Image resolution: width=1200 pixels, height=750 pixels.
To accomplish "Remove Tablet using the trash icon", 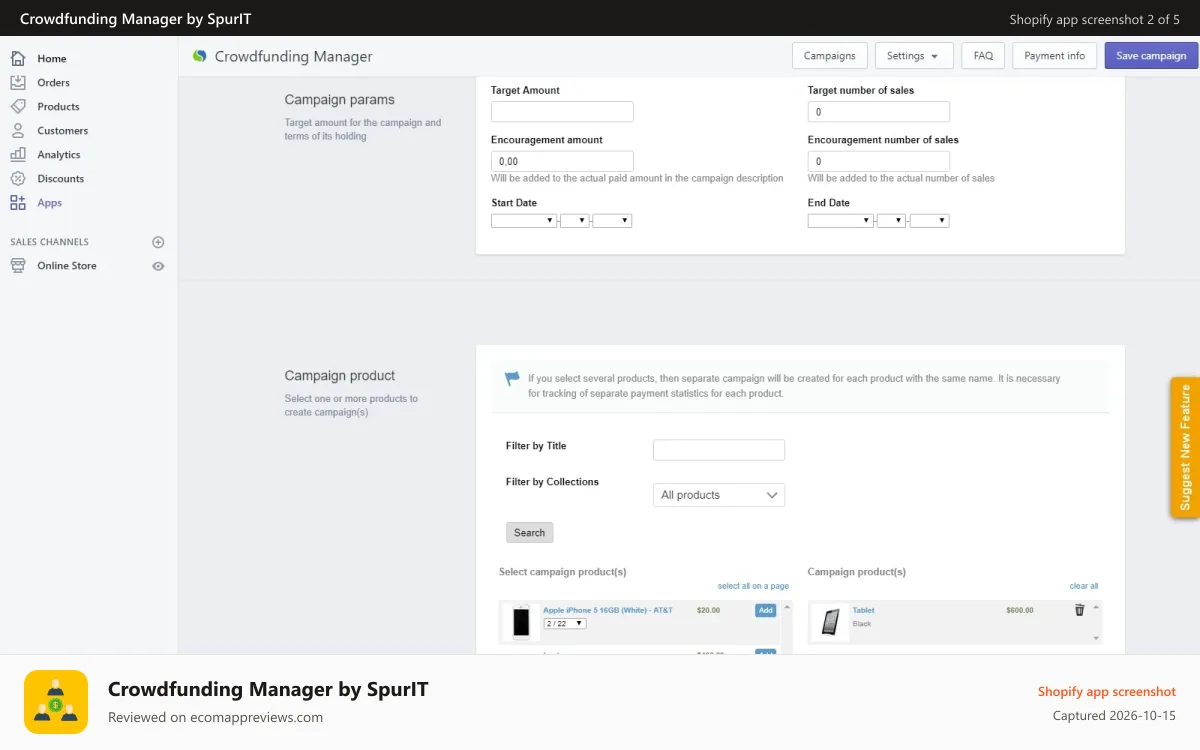I will (1079, 610).
